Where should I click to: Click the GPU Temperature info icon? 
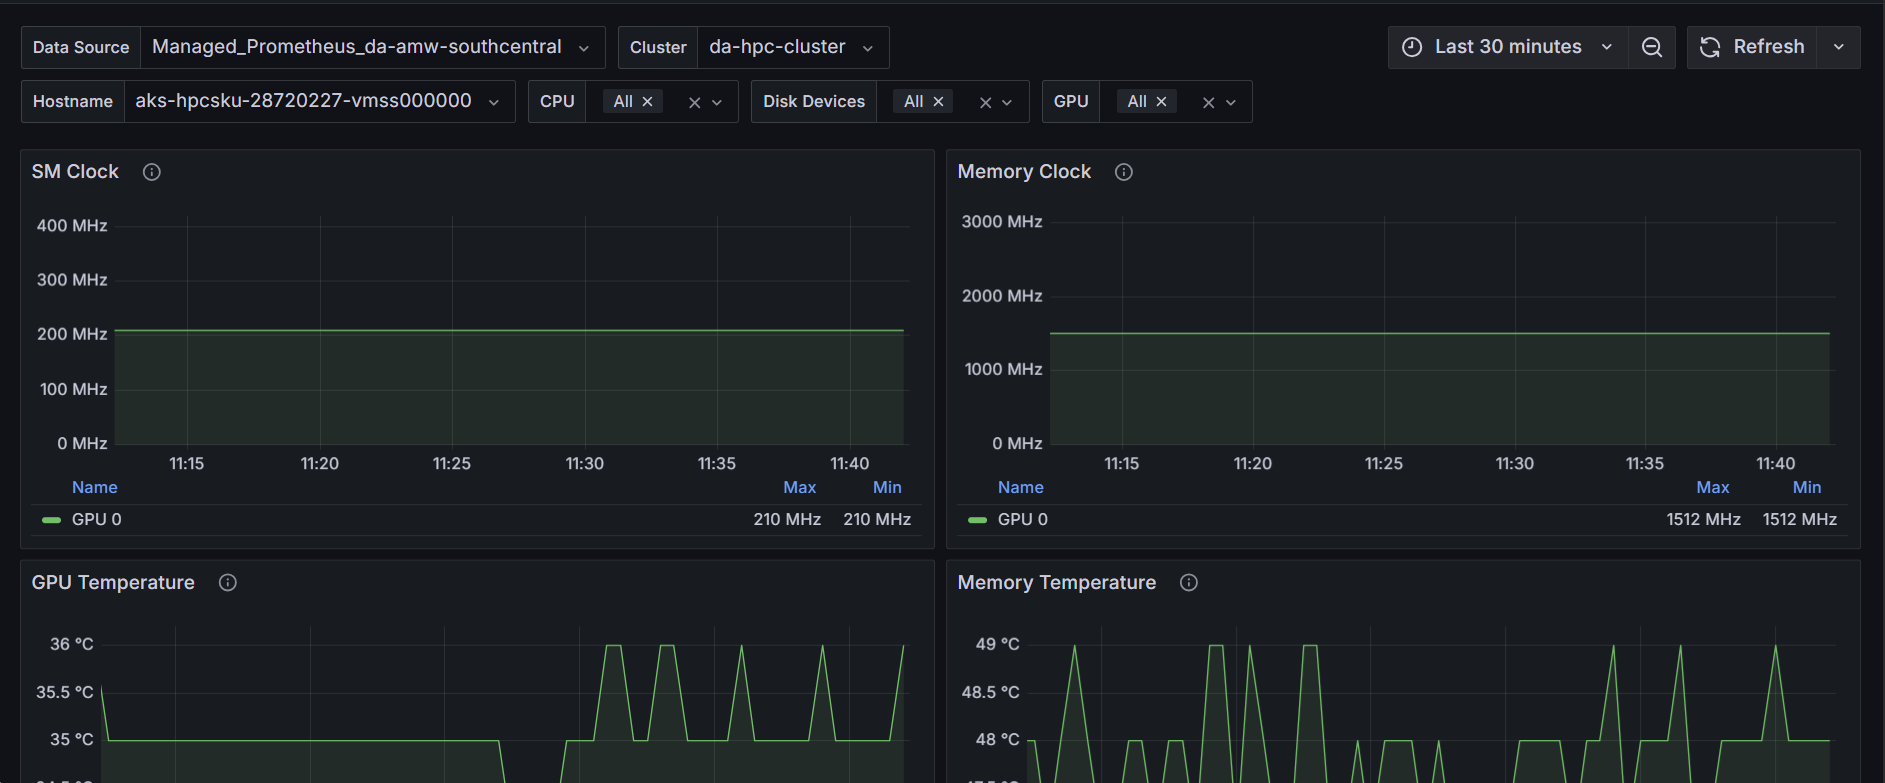point(228,583)
